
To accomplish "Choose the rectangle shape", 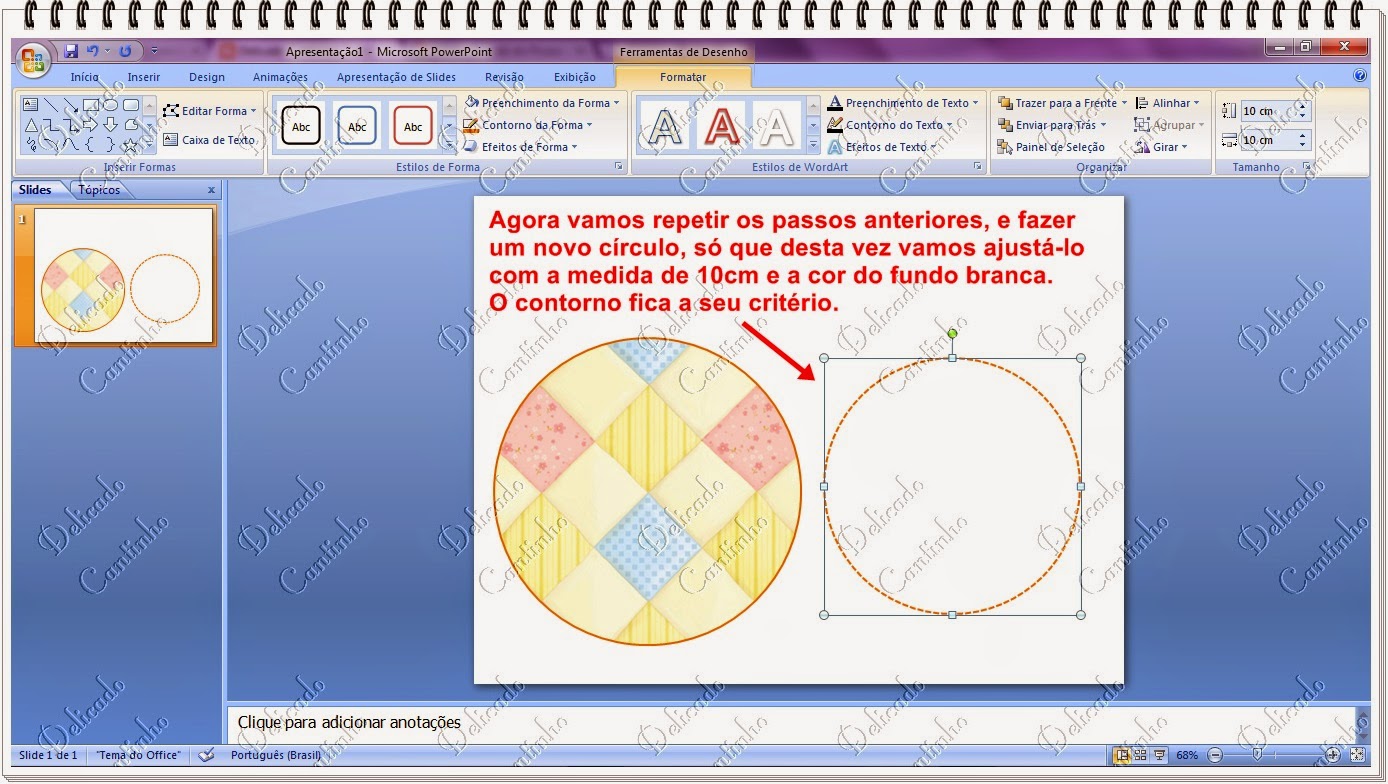I will click(x=91, y=104).
